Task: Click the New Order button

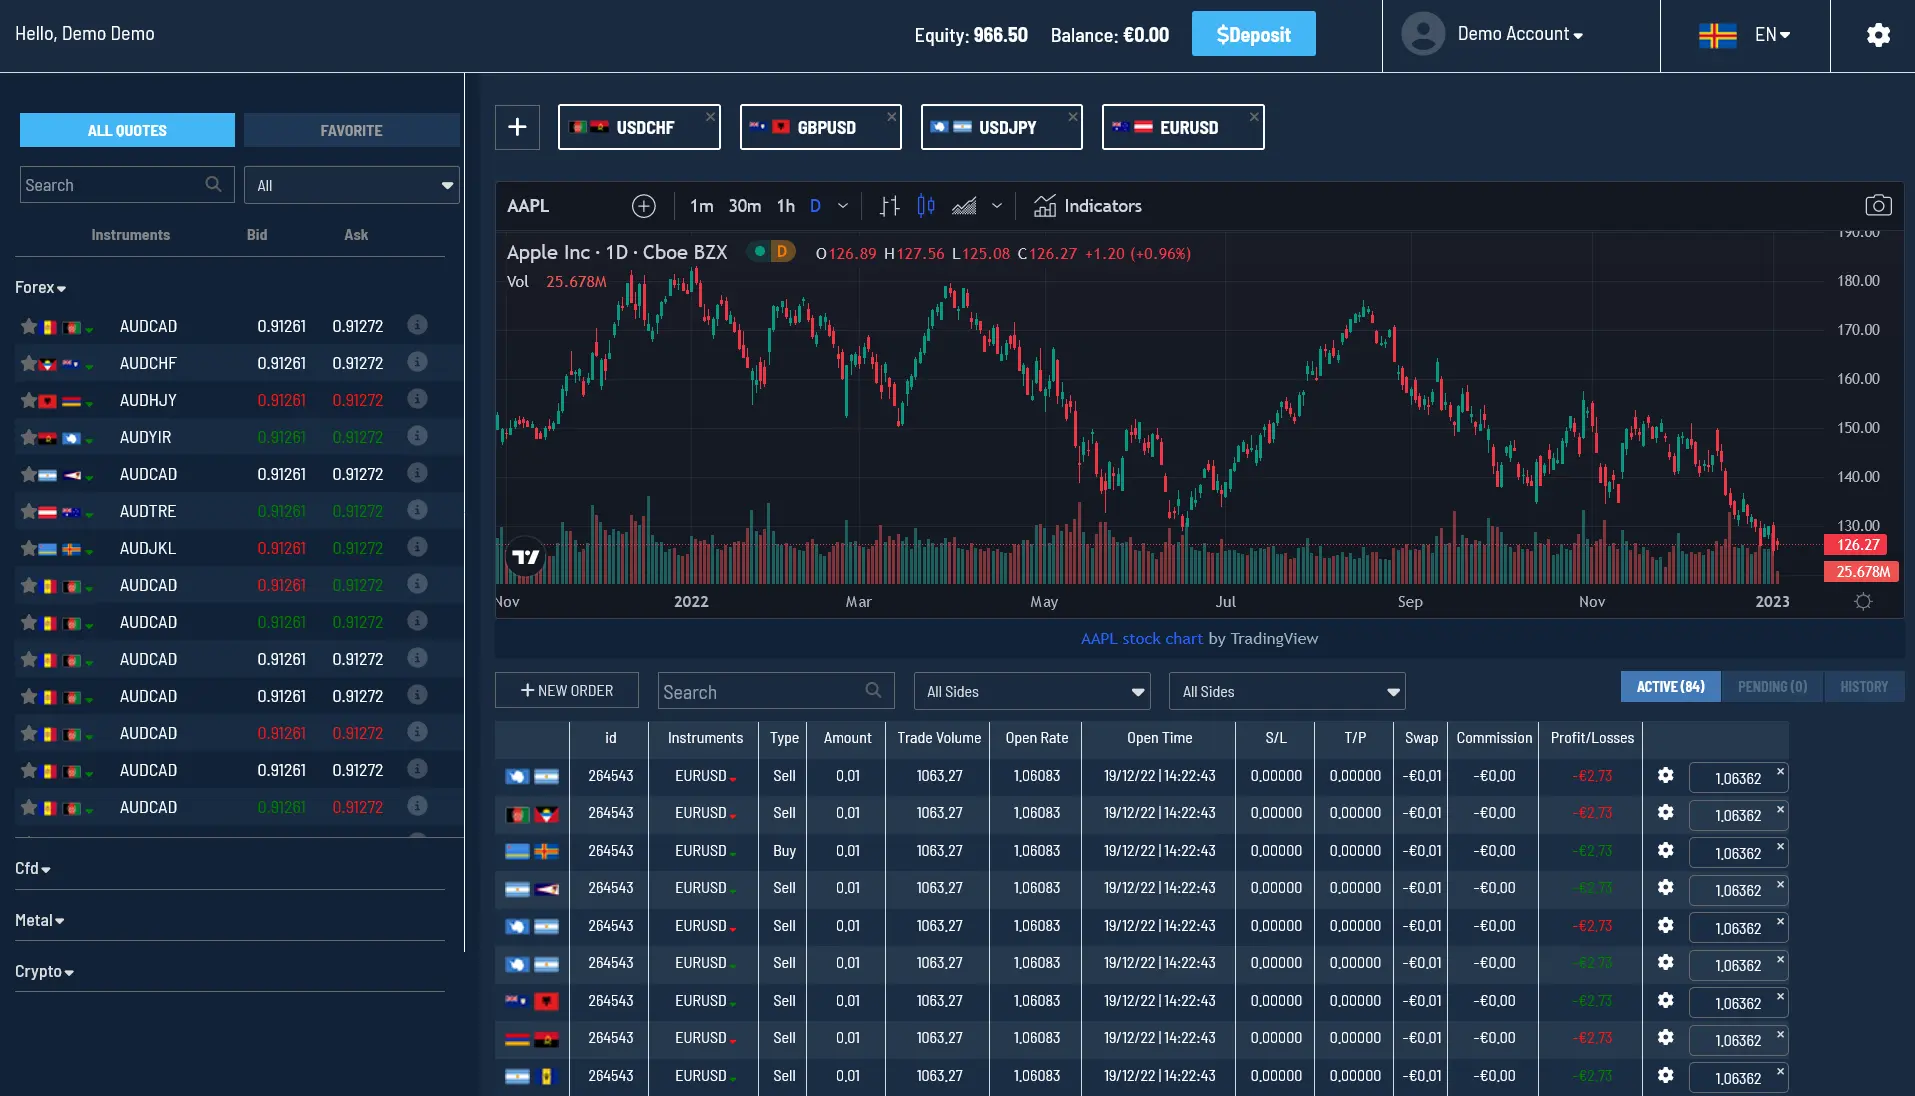Action: (567, 690)
